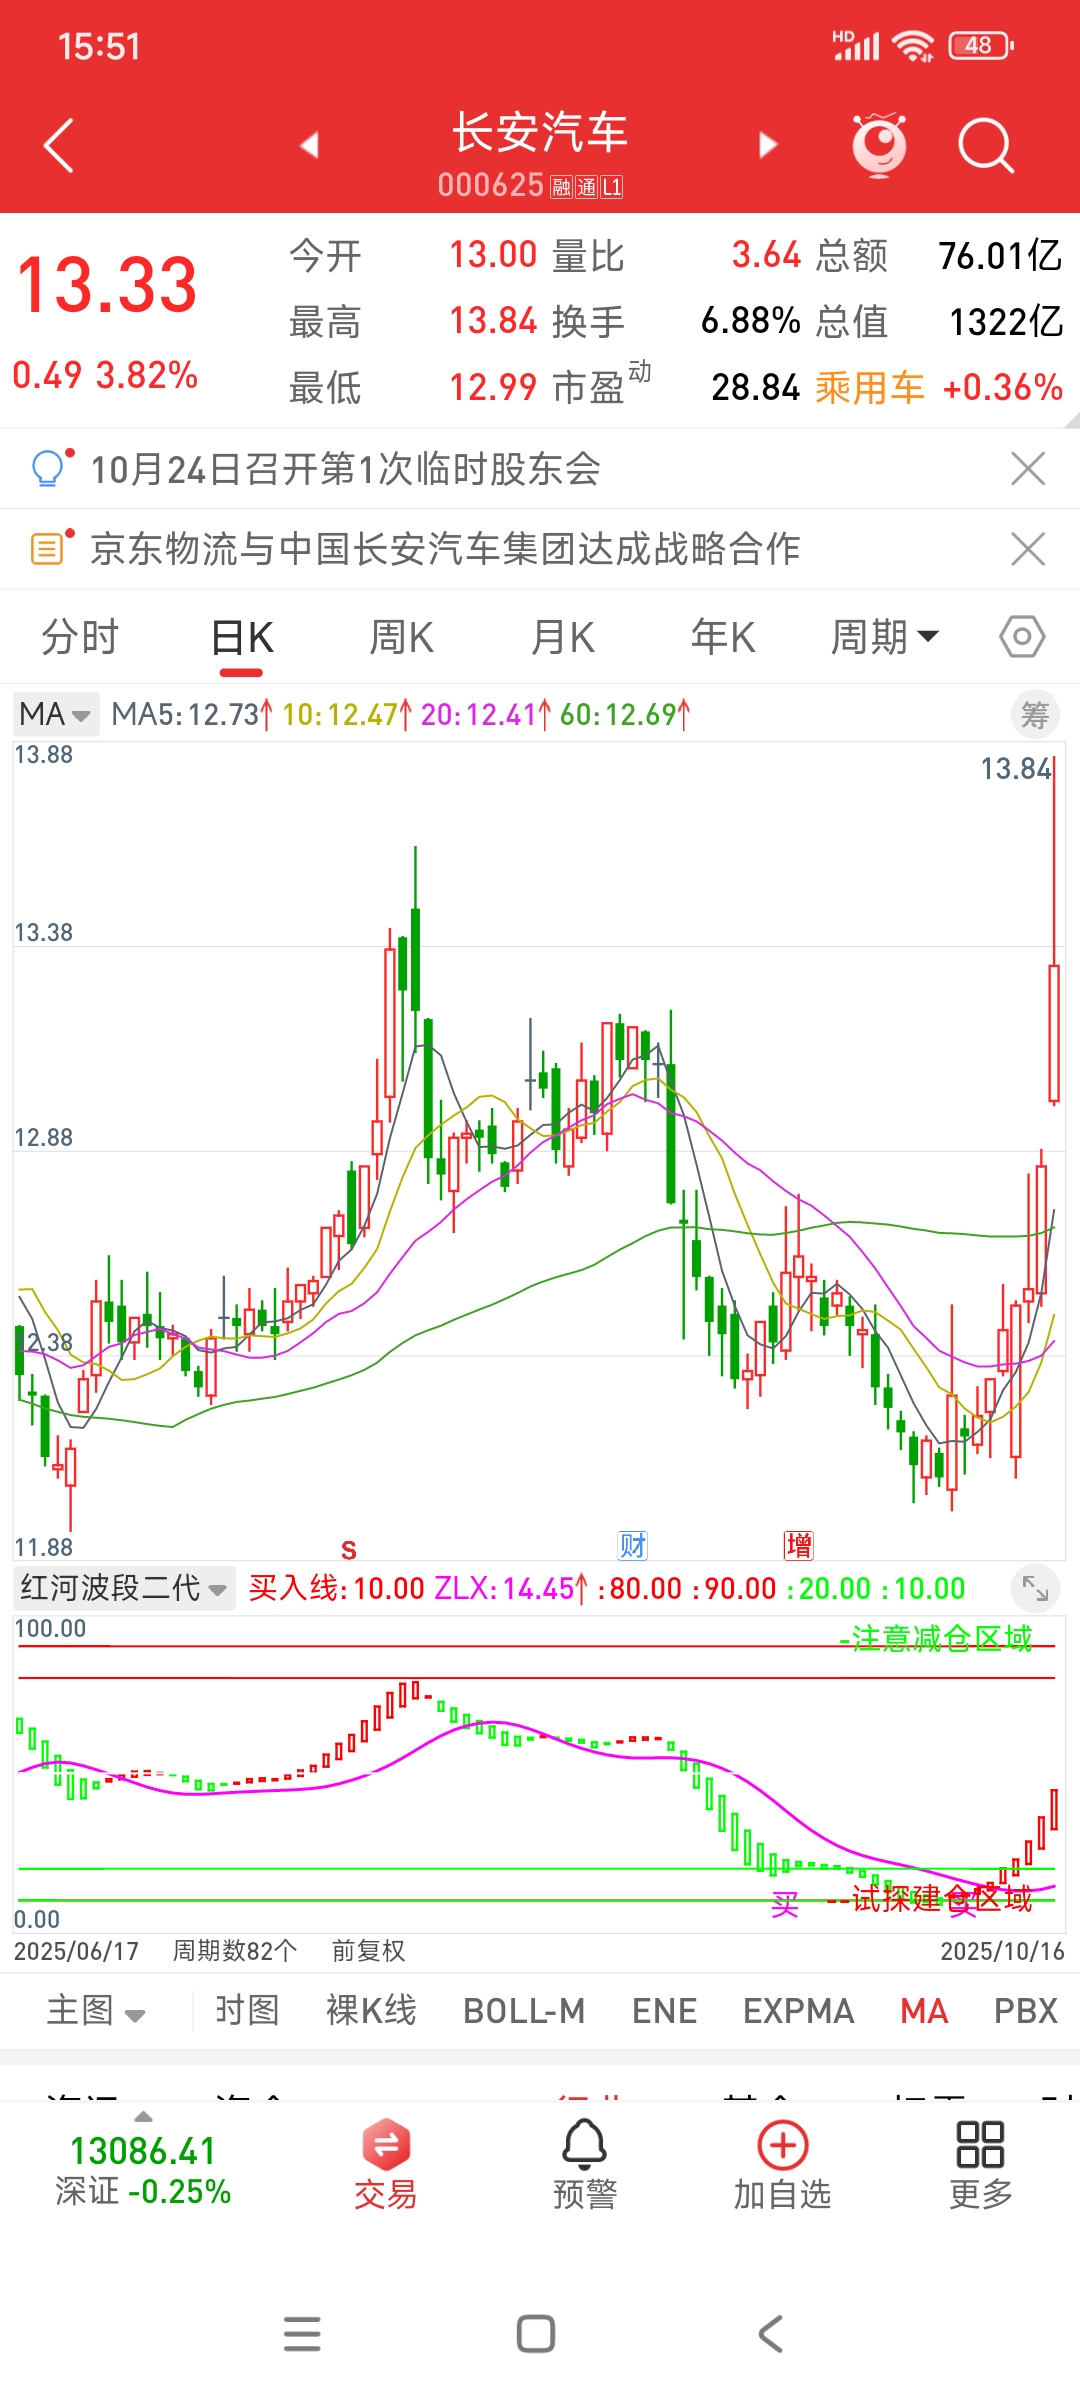Open the 筹 chip distribution button
Screen dimensions: 1080x2400
click(1035, 715)
